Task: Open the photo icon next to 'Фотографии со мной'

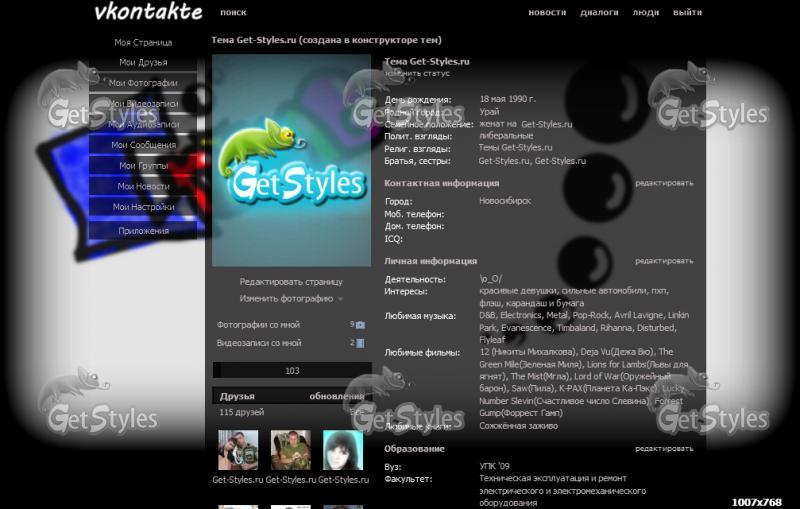Action: click(x=360, y=325)
